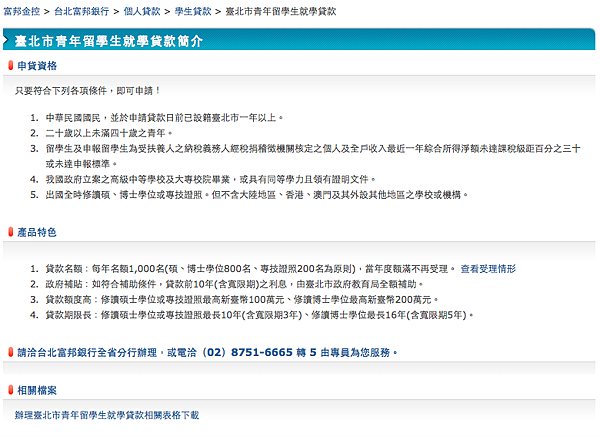Click current breadcrumb 臺北市青年留學生就學貸款
Image resolution: width=600 pixels, height=437 pixels.
(281, 11)
